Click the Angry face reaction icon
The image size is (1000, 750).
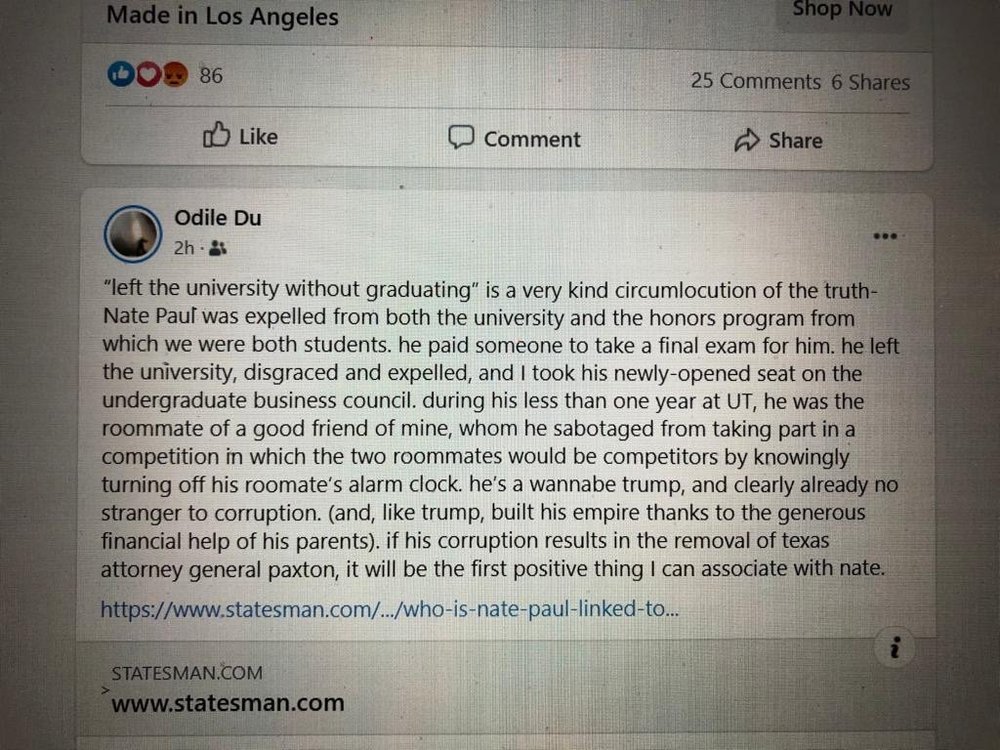(174, 75)
